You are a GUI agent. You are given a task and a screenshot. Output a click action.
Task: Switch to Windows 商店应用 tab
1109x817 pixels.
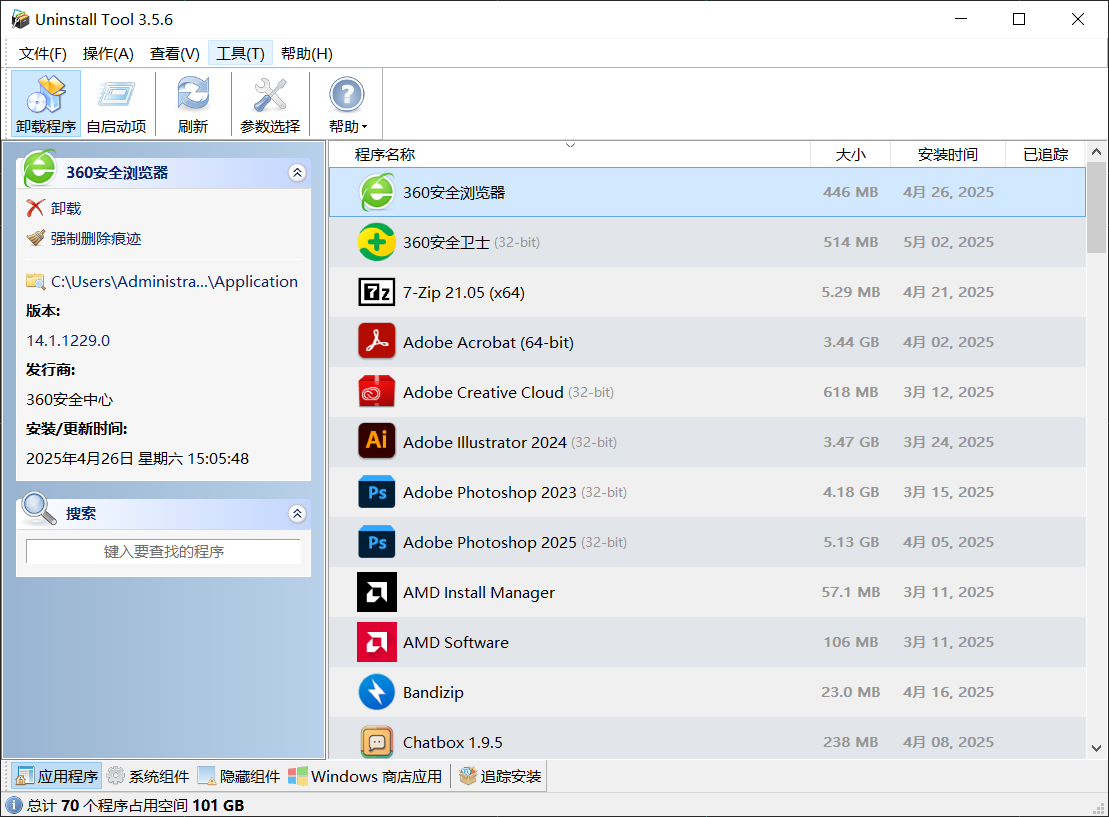point(365,776)
